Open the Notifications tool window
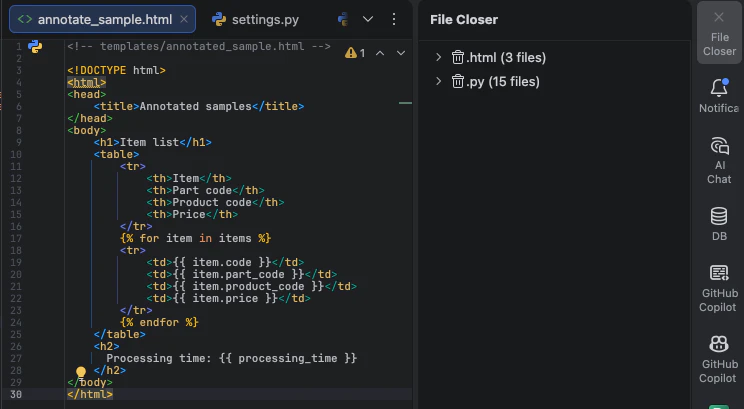744x409 pixels. 719,96
